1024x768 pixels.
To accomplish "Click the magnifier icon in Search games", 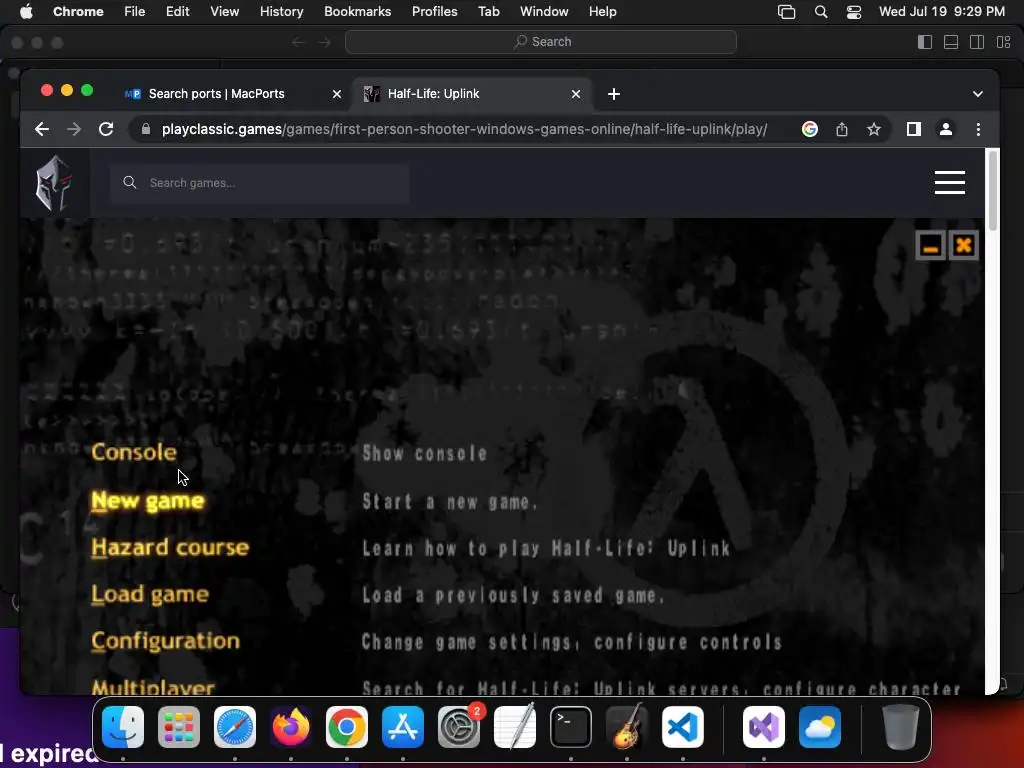I will (x=130, y=183).
